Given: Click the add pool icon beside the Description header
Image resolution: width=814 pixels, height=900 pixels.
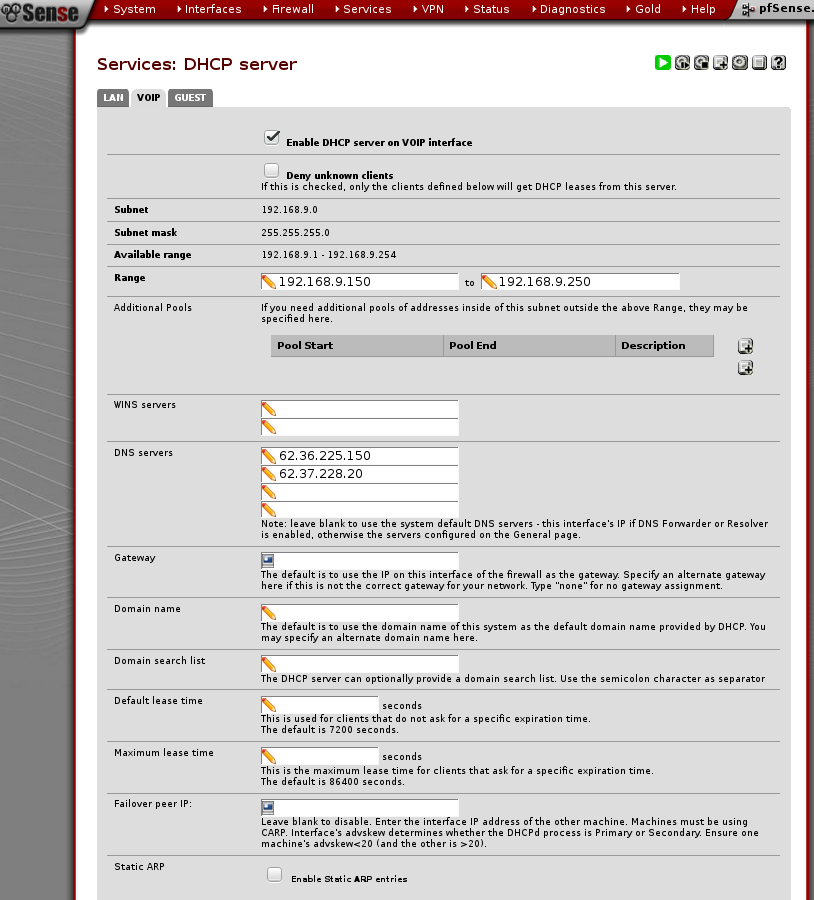Looking at the screenshot, I should (745, 346).
